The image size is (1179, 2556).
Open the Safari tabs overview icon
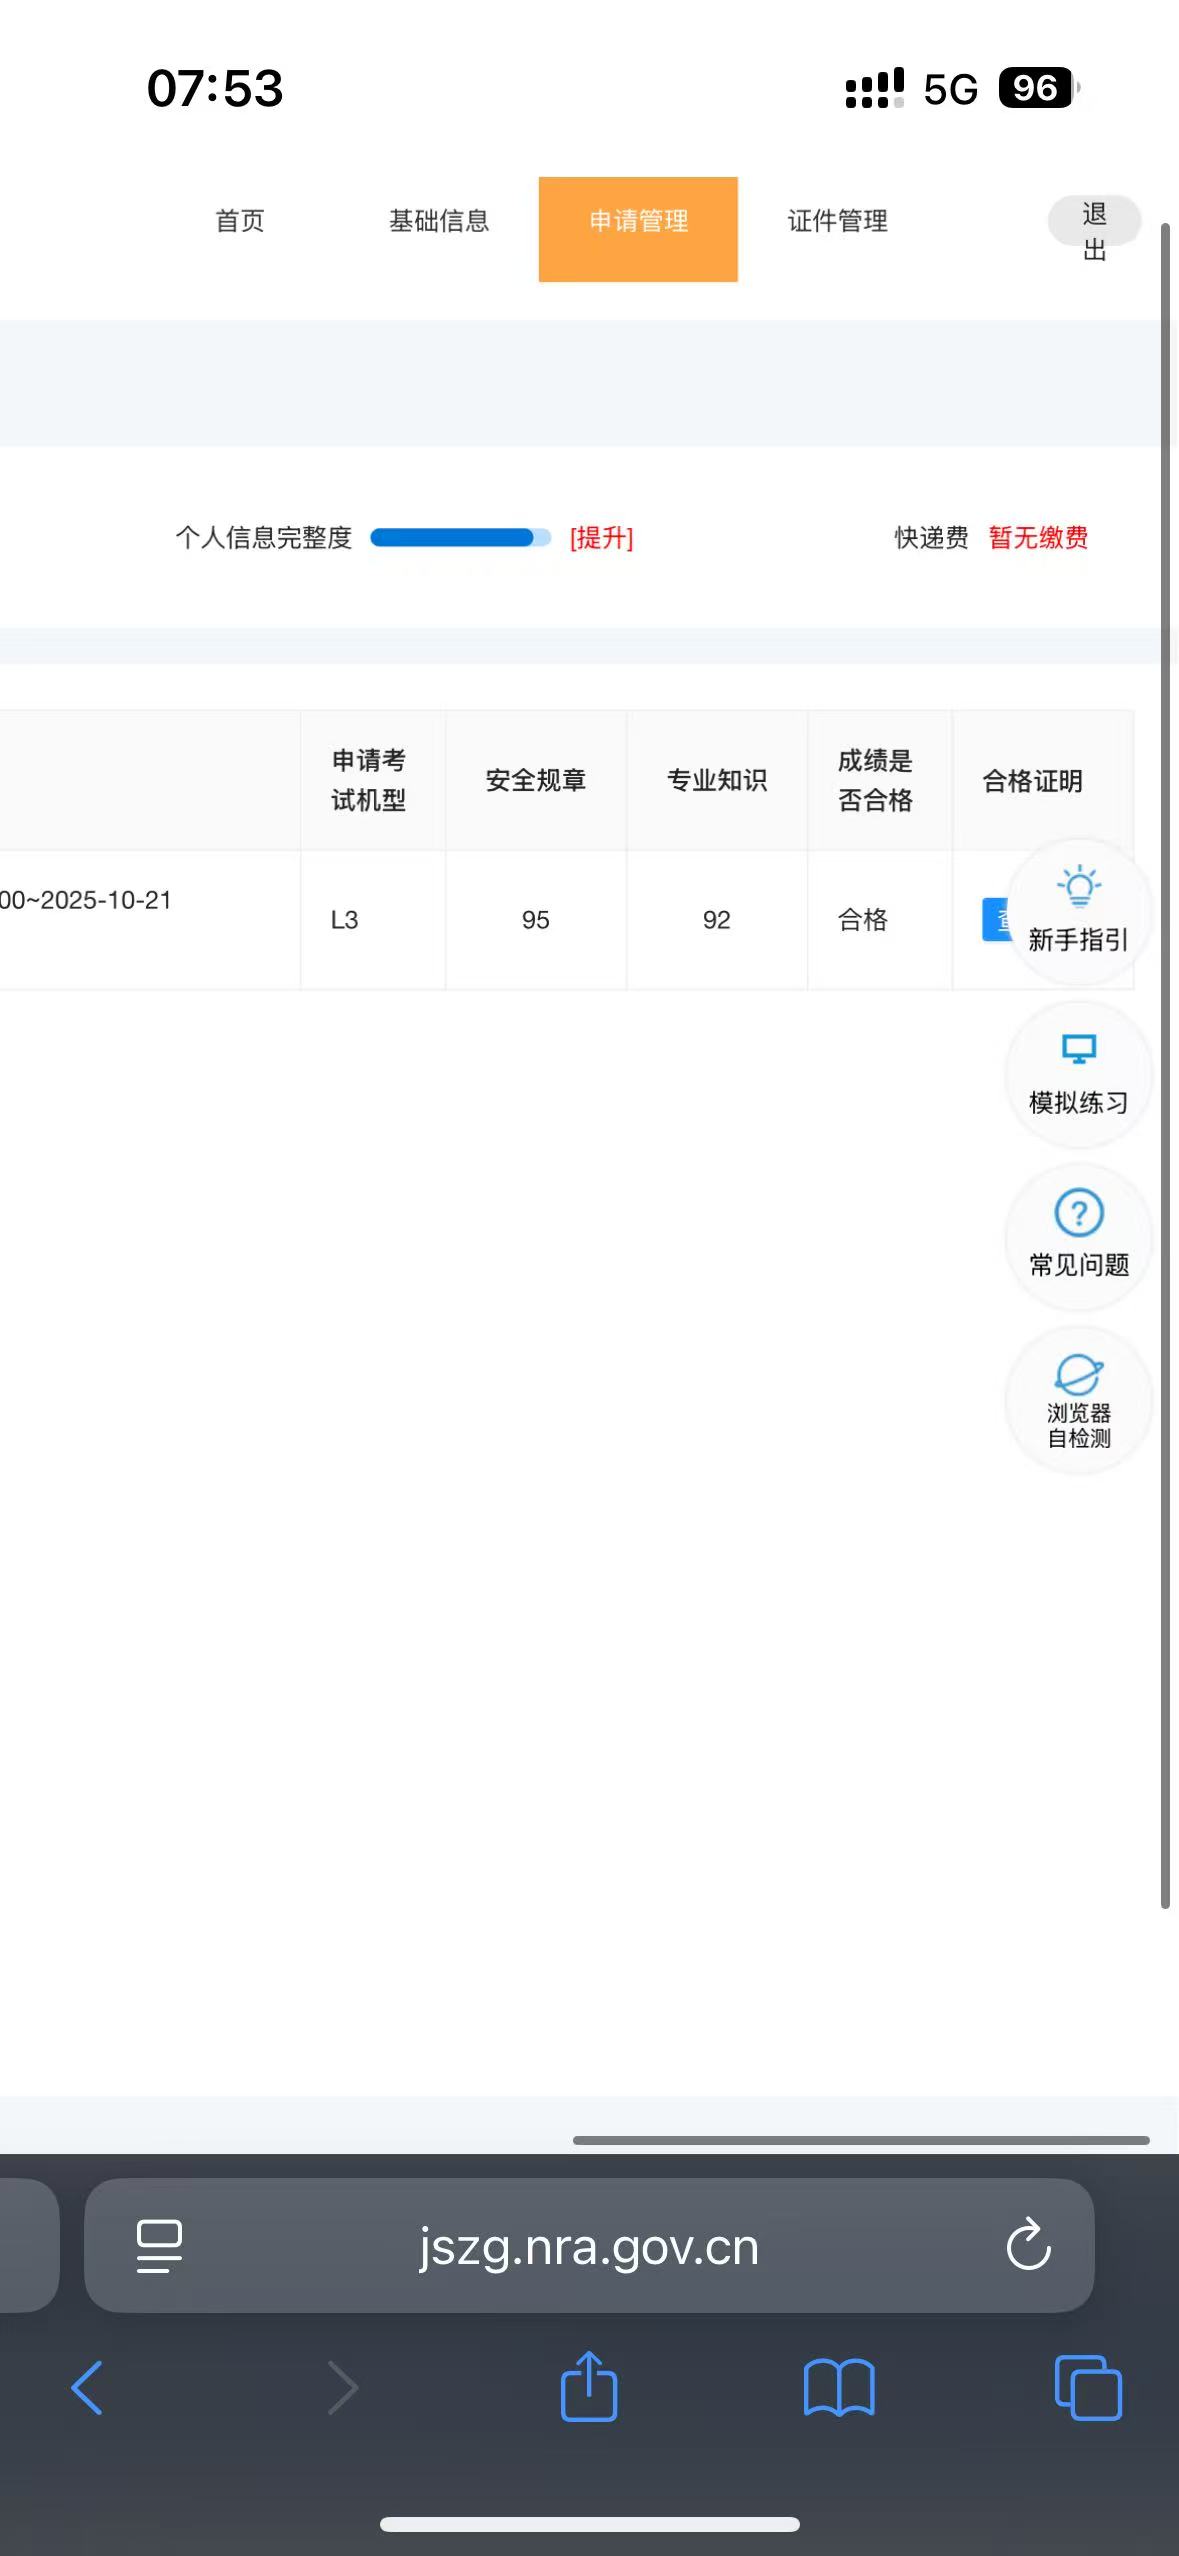(1088, 2388)
